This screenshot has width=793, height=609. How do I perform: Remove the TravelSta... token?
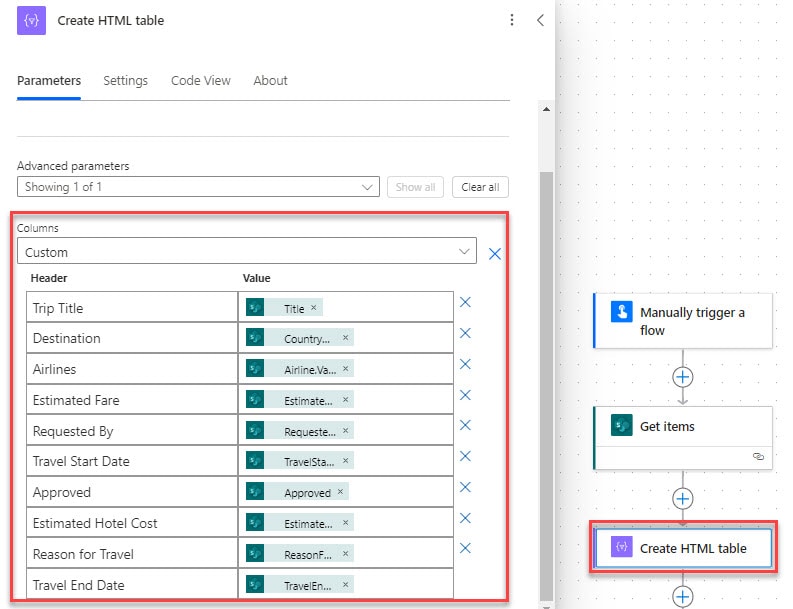[x=345, y=461]
